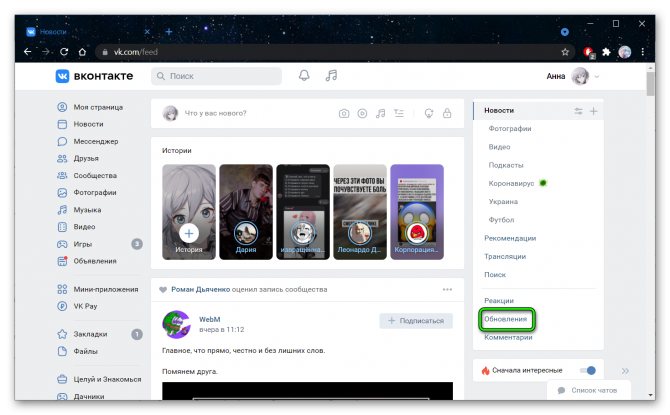Go to browser home page icon
Screen dimensions: 670x415
(x=82, y=52)
